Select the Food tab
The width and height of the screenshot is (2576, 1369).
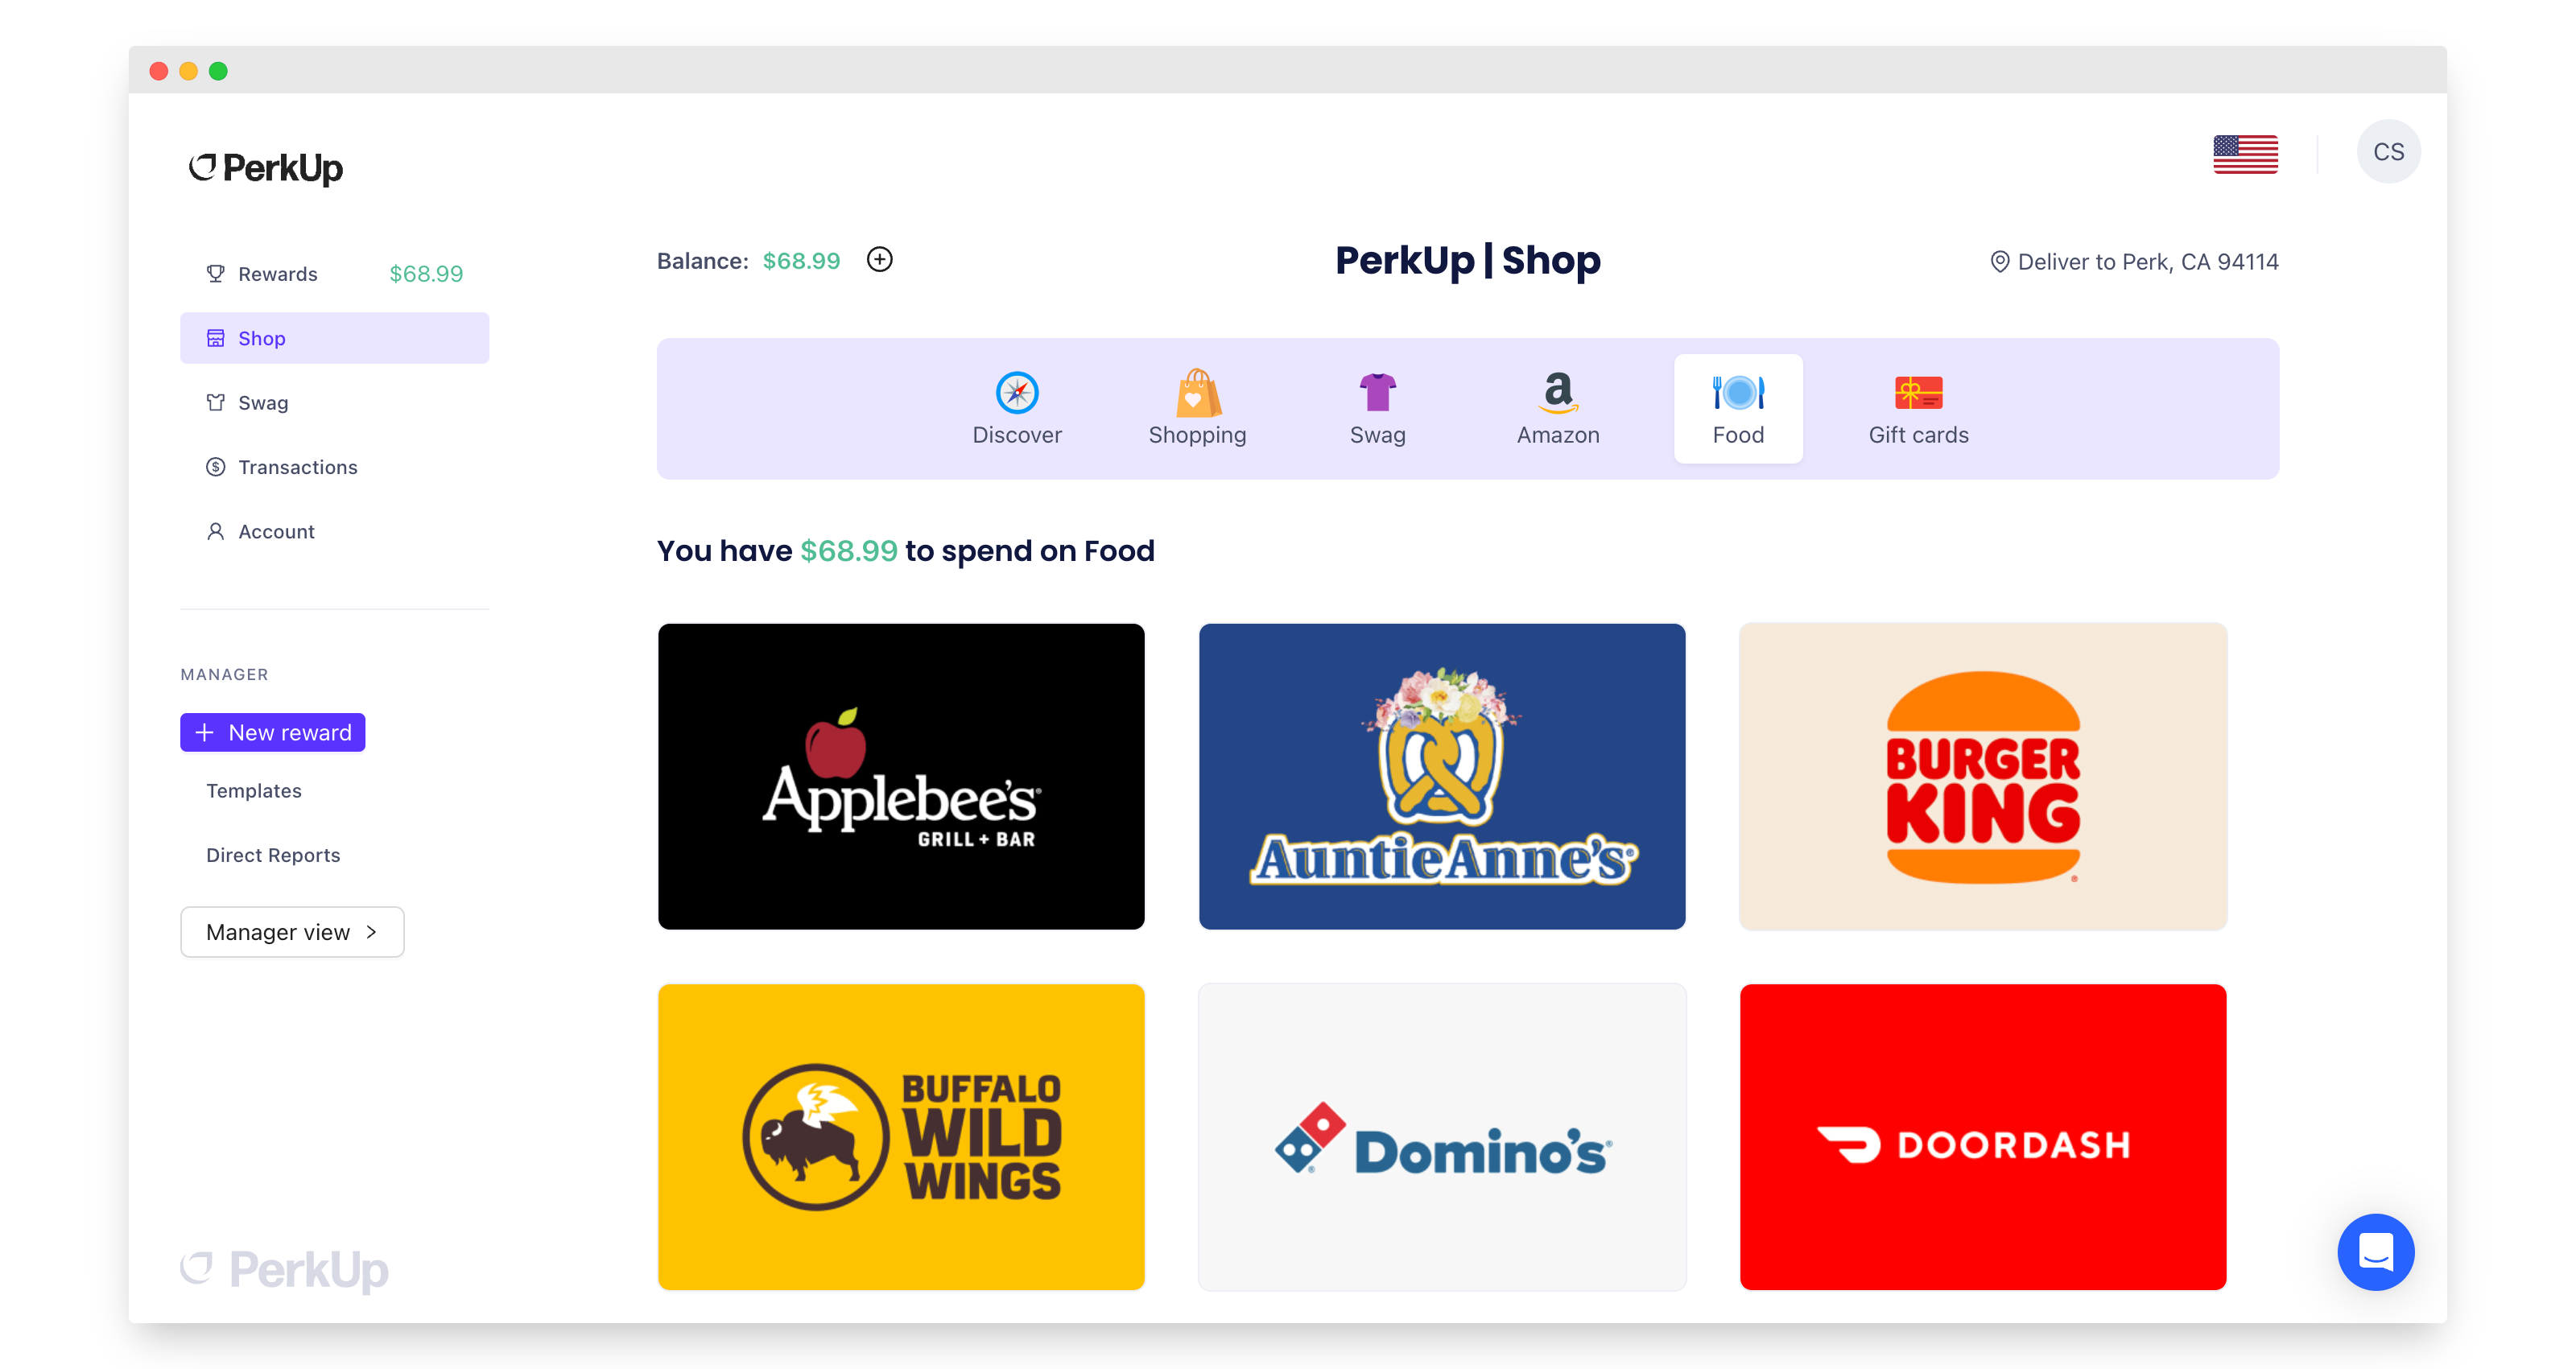point(1738,409)
